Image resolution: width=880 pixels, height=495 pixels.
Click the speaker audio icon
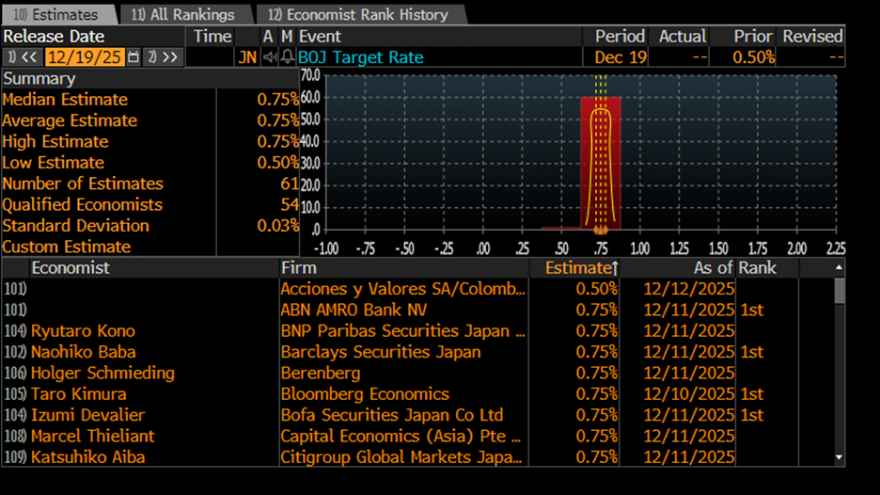(x=270, y=57)
